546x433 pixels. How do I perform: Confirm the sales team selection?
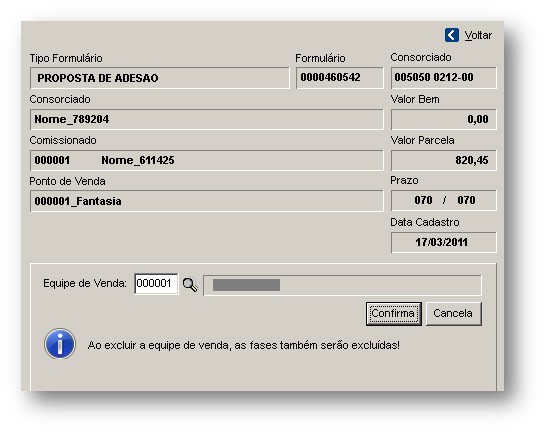pos(393,314)
